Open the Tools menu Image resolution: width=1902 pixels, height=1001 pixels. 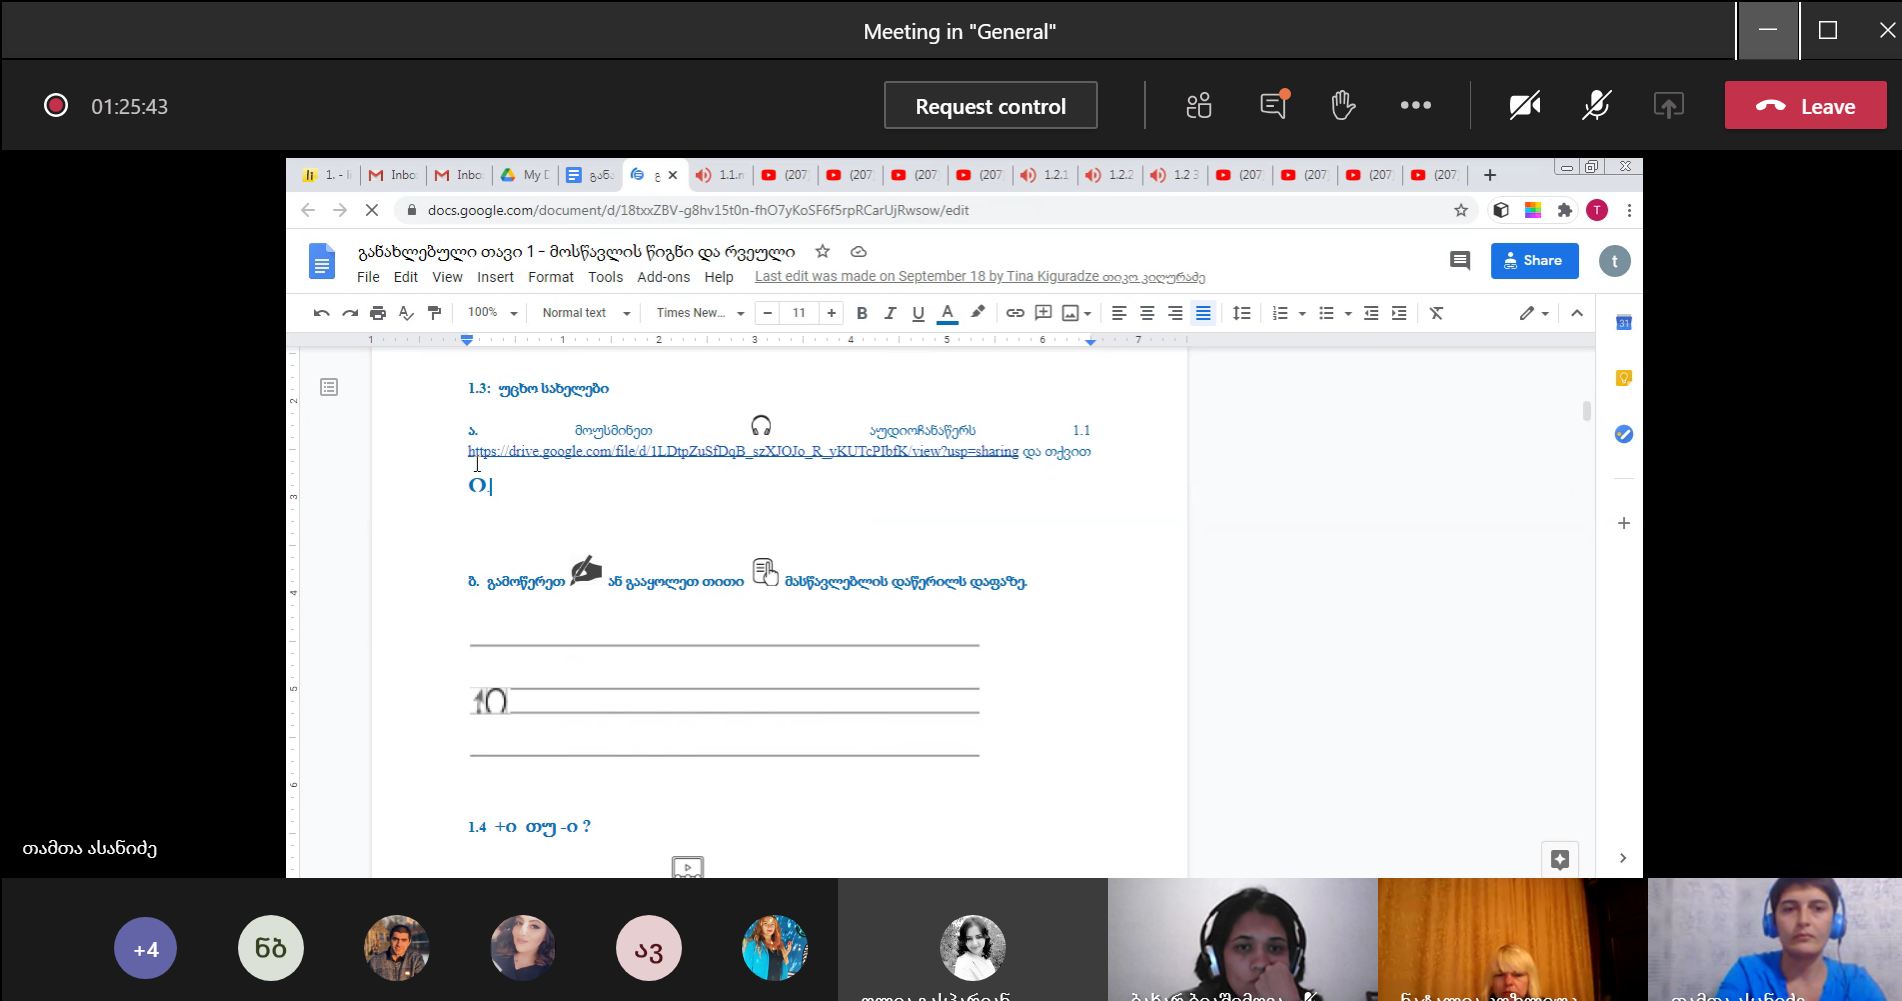(605, 277)
